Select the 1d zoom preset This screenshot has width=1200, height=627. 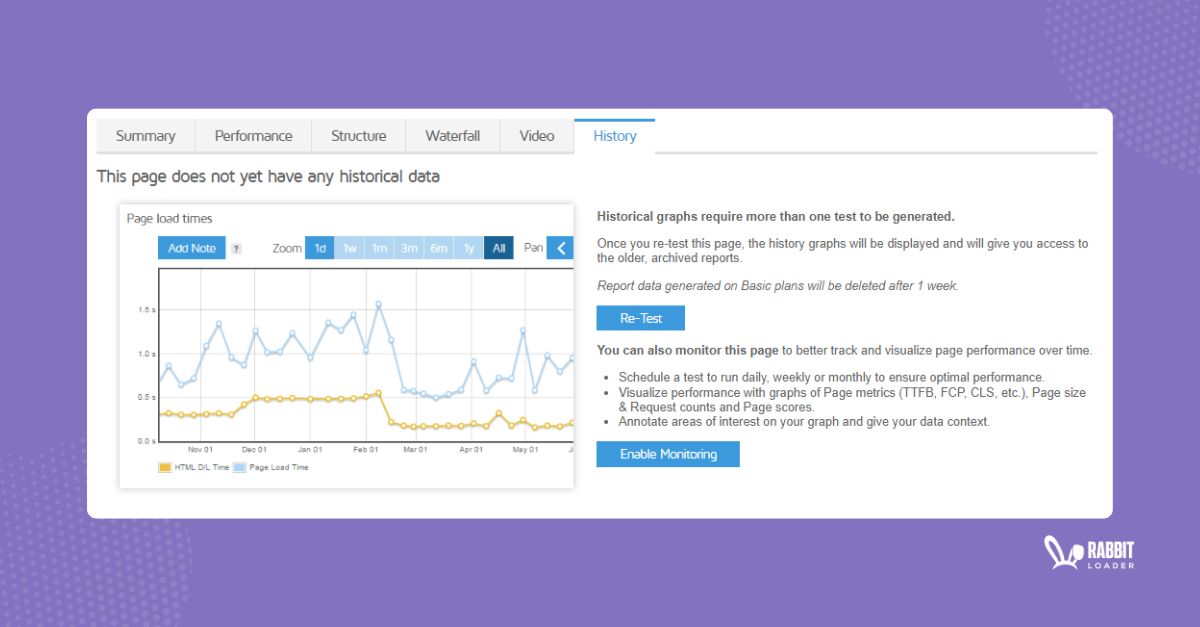pyautogui.click(x=320, y=248)
